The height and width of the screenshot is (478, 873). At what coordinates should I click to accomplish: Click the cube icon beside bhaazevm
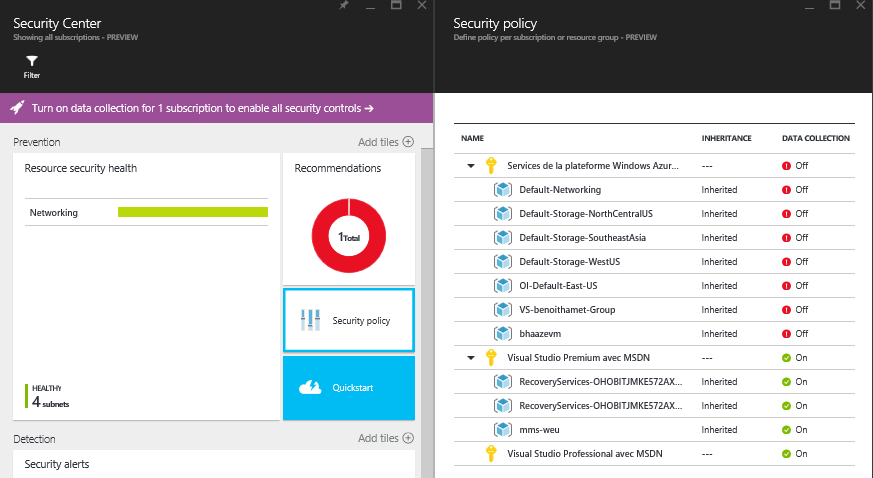tap(503, 333)
